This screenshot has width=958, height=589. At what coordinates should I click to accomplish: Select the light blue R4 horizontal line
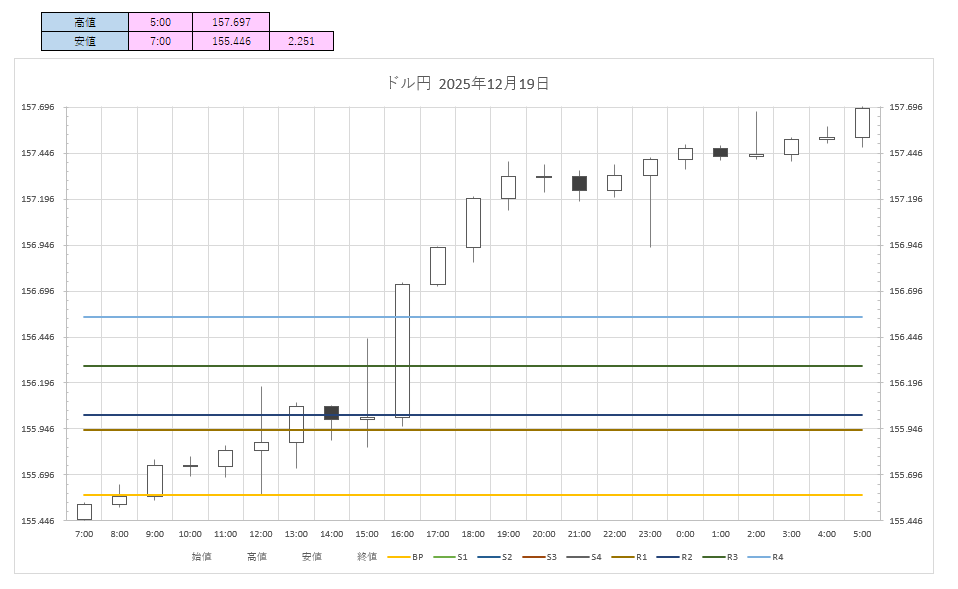tap(500, 317)
